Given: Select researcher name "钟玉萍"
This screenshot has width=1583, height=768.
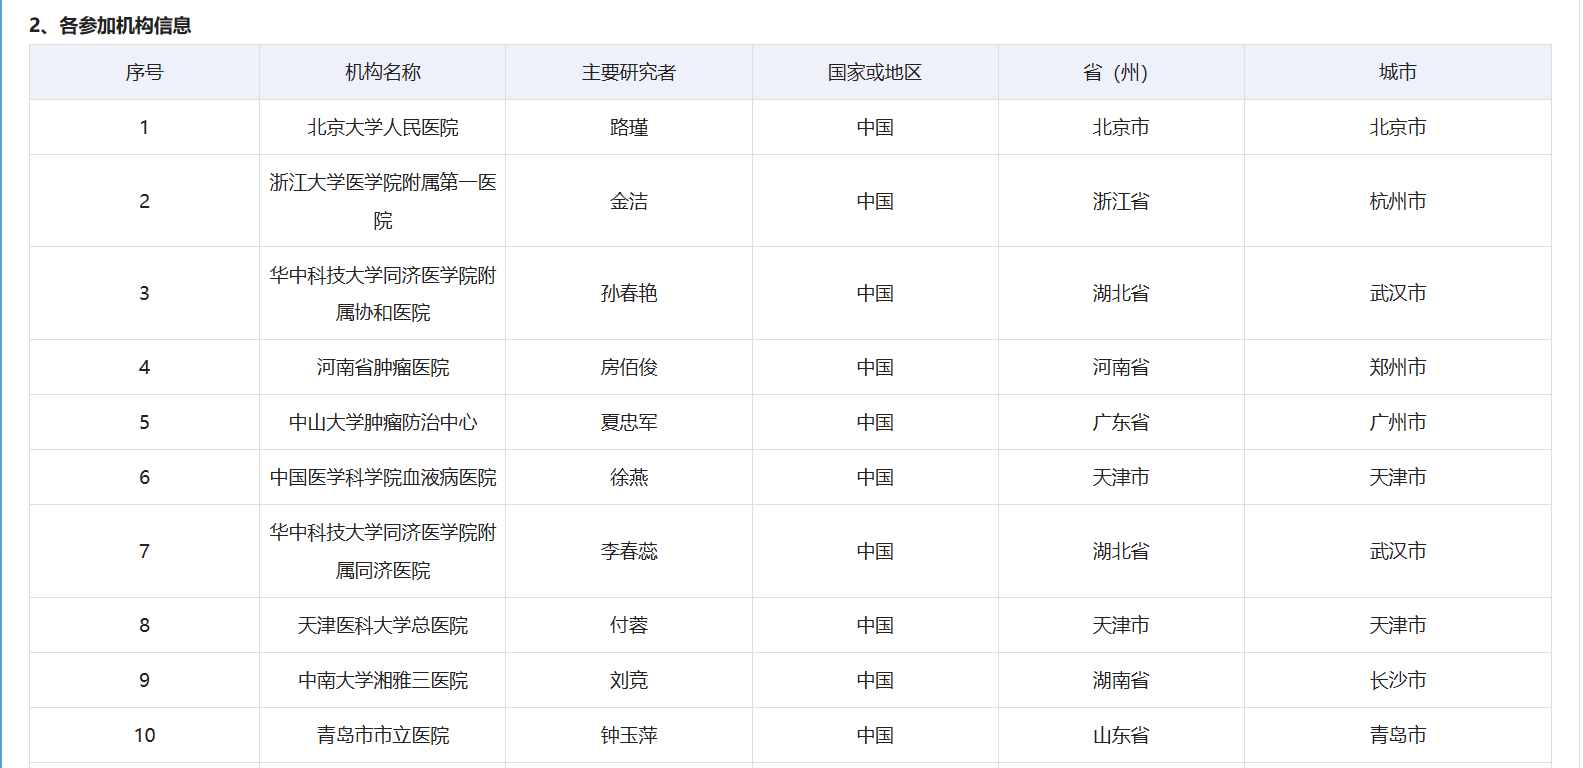Looking at the screenshot, I should [629, 735].
